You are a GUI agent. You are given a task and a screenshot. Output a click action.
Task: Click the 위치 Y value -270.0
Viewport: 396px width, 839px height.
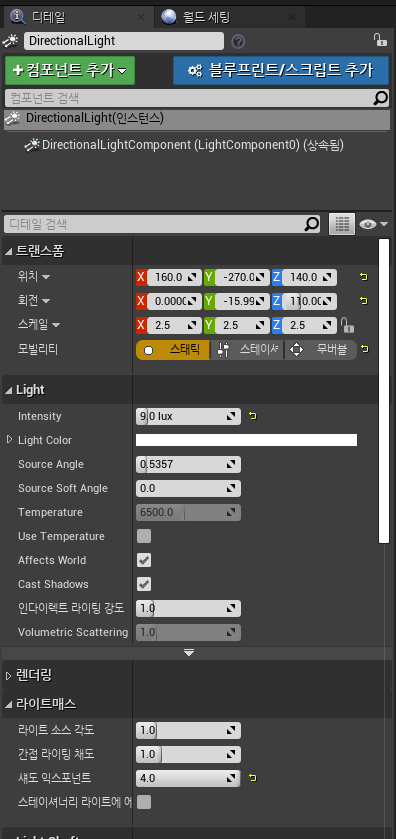point(242,277)
